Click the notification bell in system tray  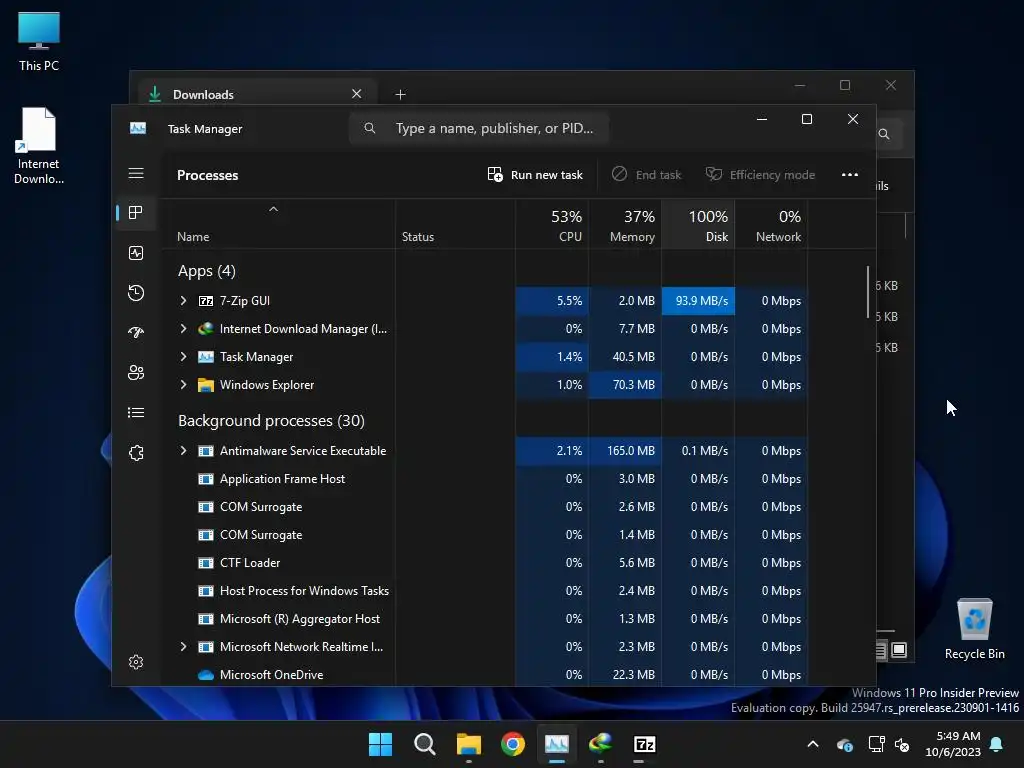[996, 744]
